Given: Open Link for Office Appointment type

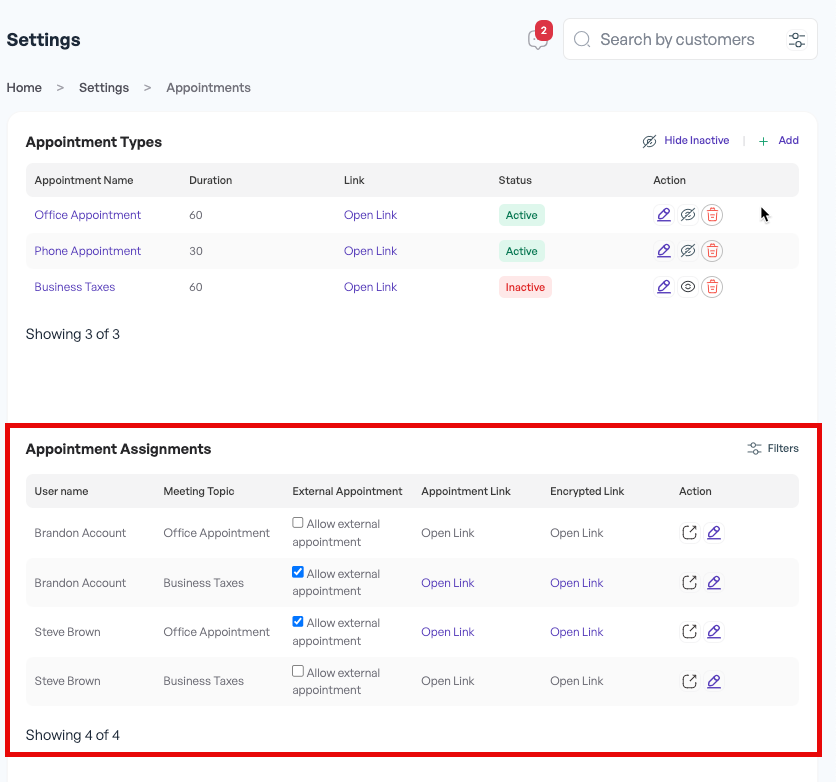Looking at the screenshot, I should (371, 215).
